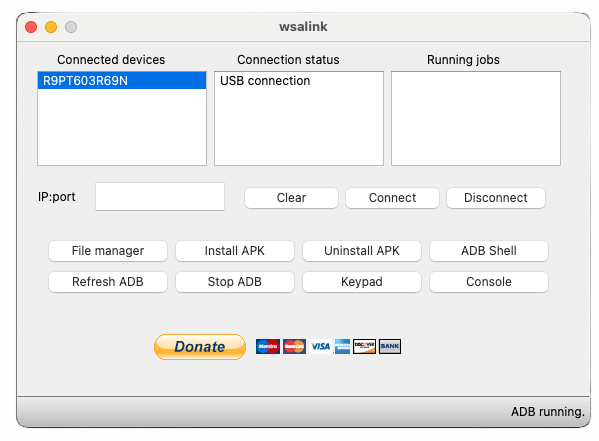Launch Install APK dialog
Image resolution: width=599 pixels, height=441 pixels.
tap(235, 251)
